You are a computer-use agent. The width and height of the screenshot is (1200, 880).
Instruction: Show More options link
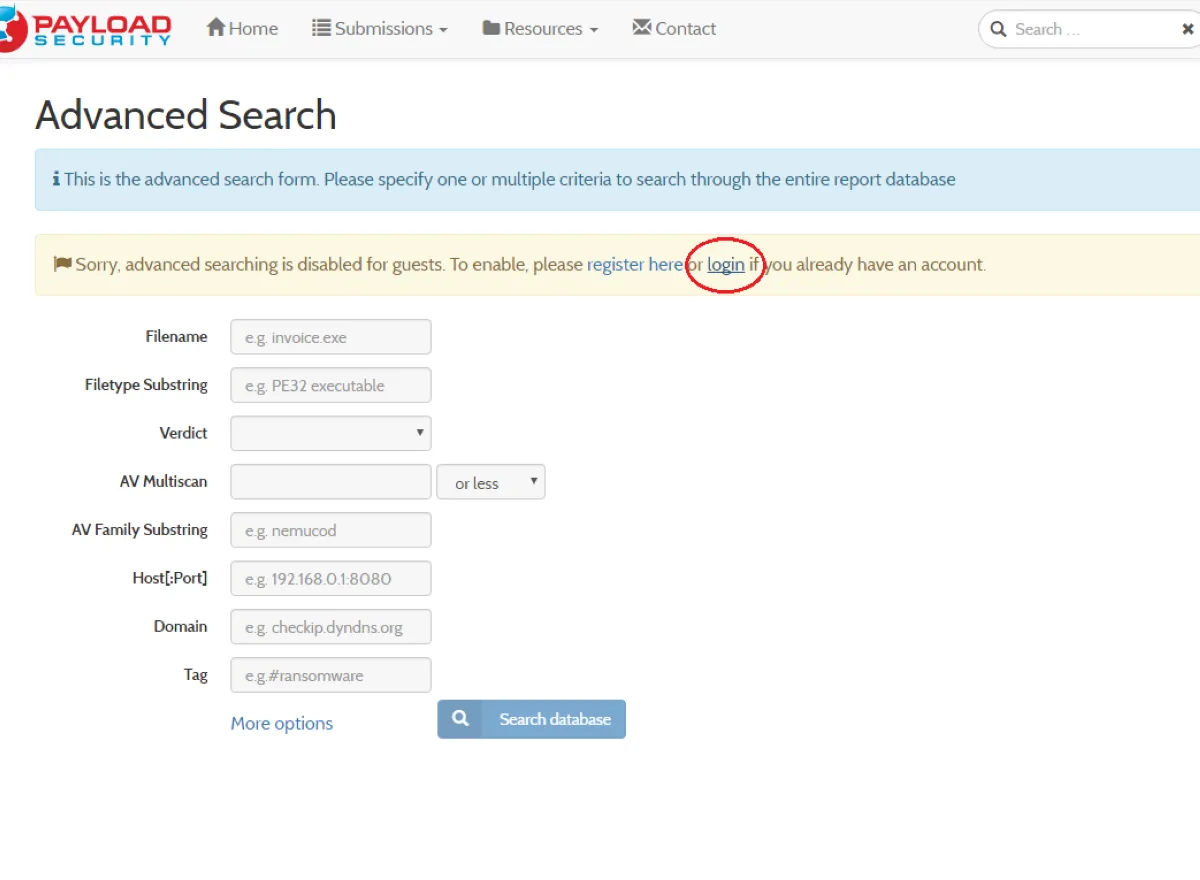[x=282, y=723]
